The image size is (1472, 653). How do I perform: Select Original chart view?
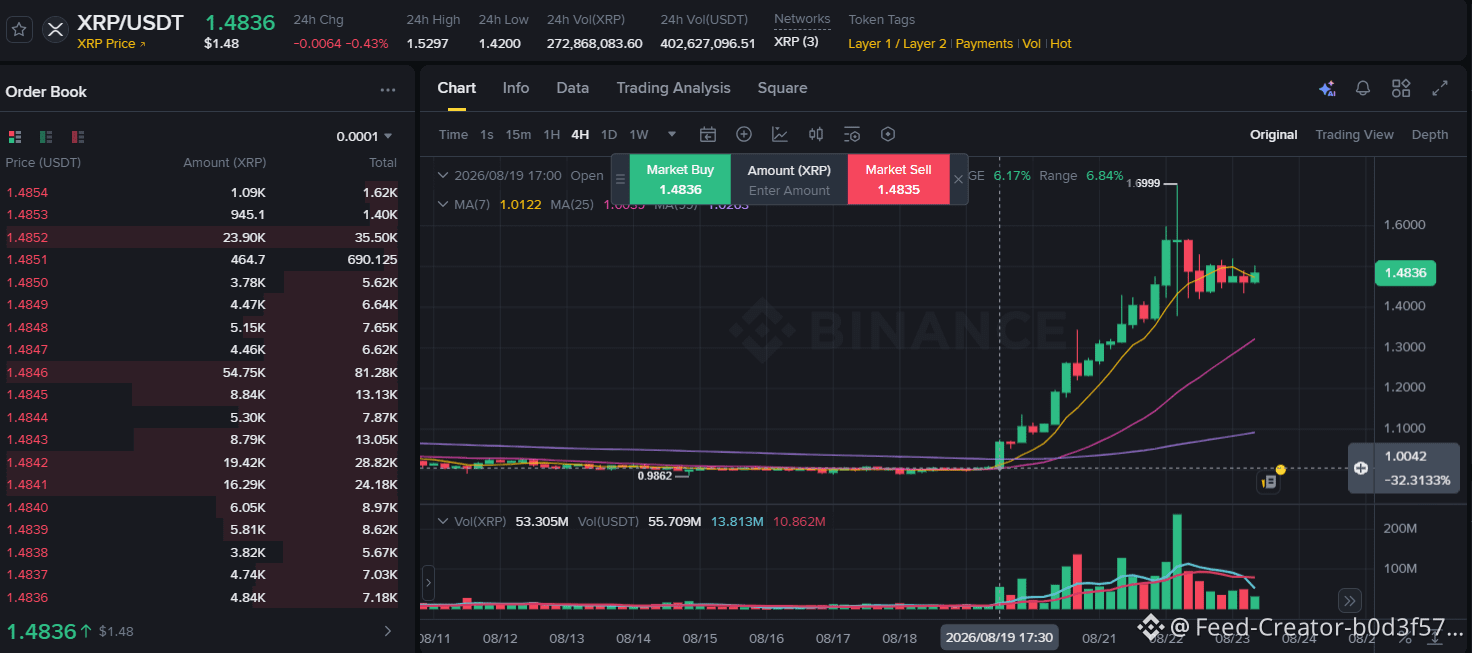coord(1274,134)
